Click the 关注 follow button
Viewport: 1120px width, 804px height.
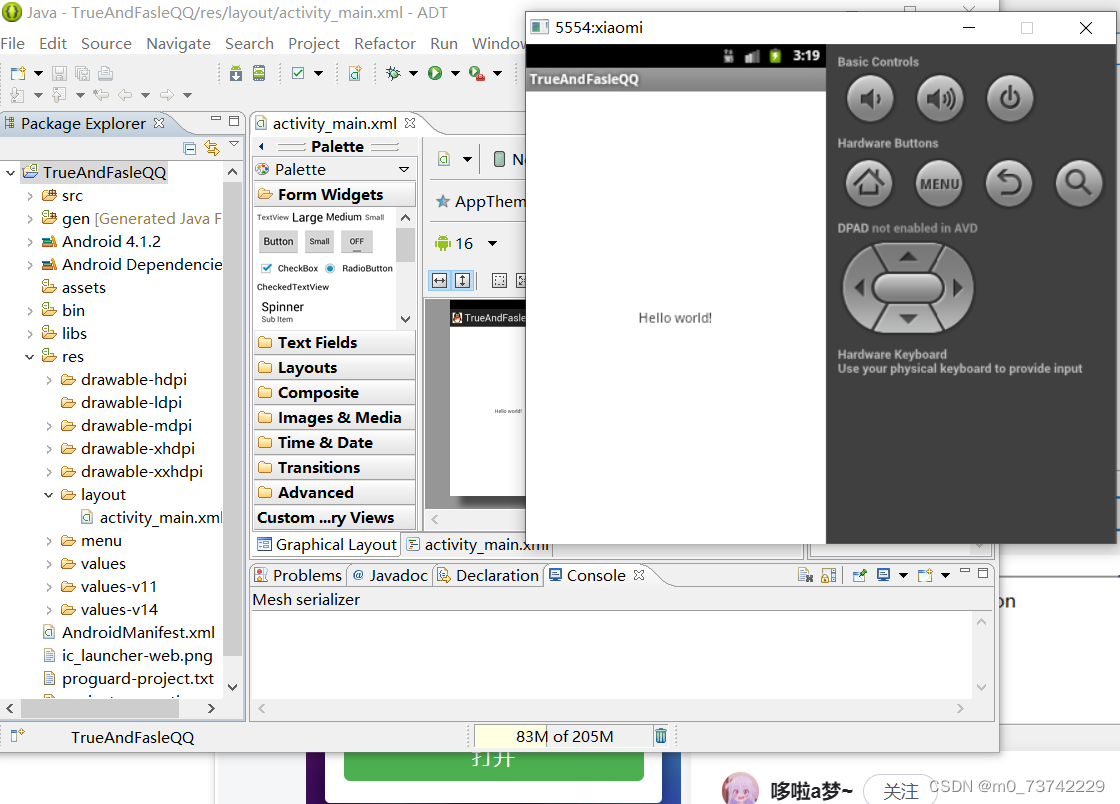tap(900, 790)
